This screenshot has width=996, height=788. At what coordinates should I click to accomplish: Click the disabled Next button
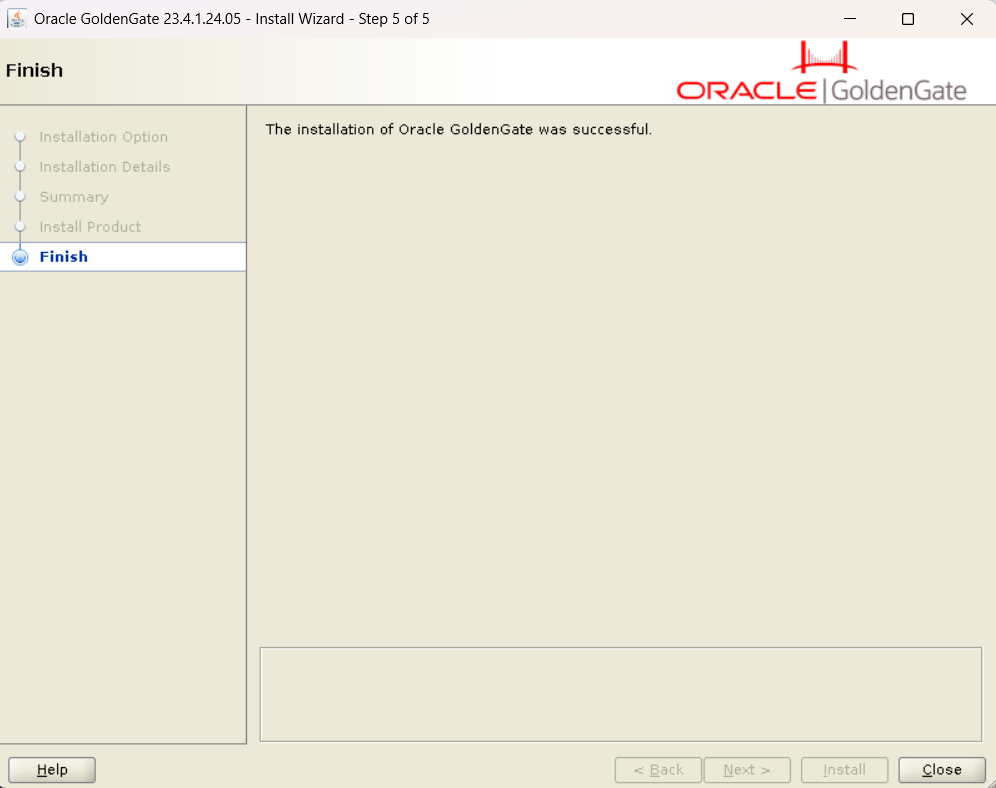pyautogui.click(x=747, y=770)
